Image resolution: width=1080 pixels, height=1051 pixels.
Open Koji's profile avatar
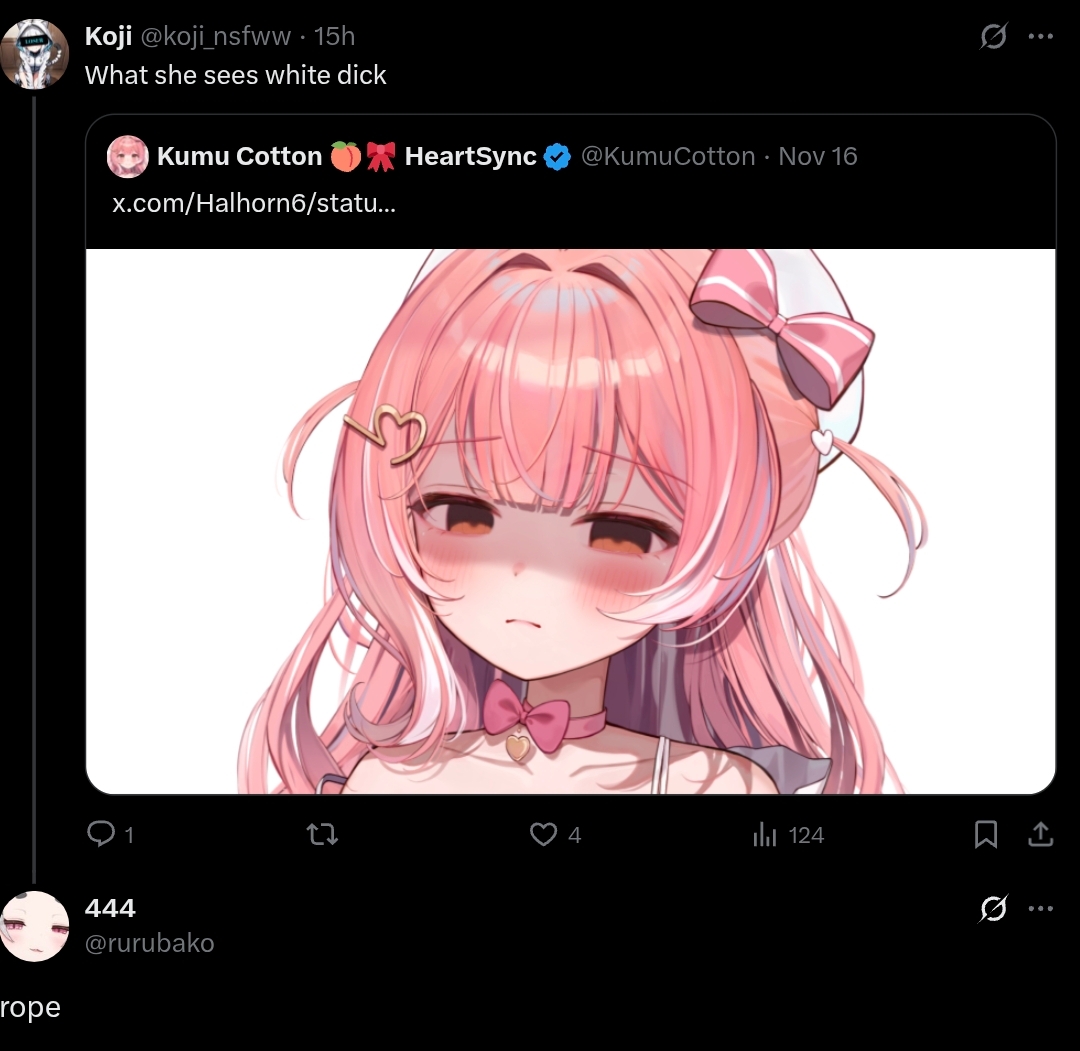[x=34, y=54]
